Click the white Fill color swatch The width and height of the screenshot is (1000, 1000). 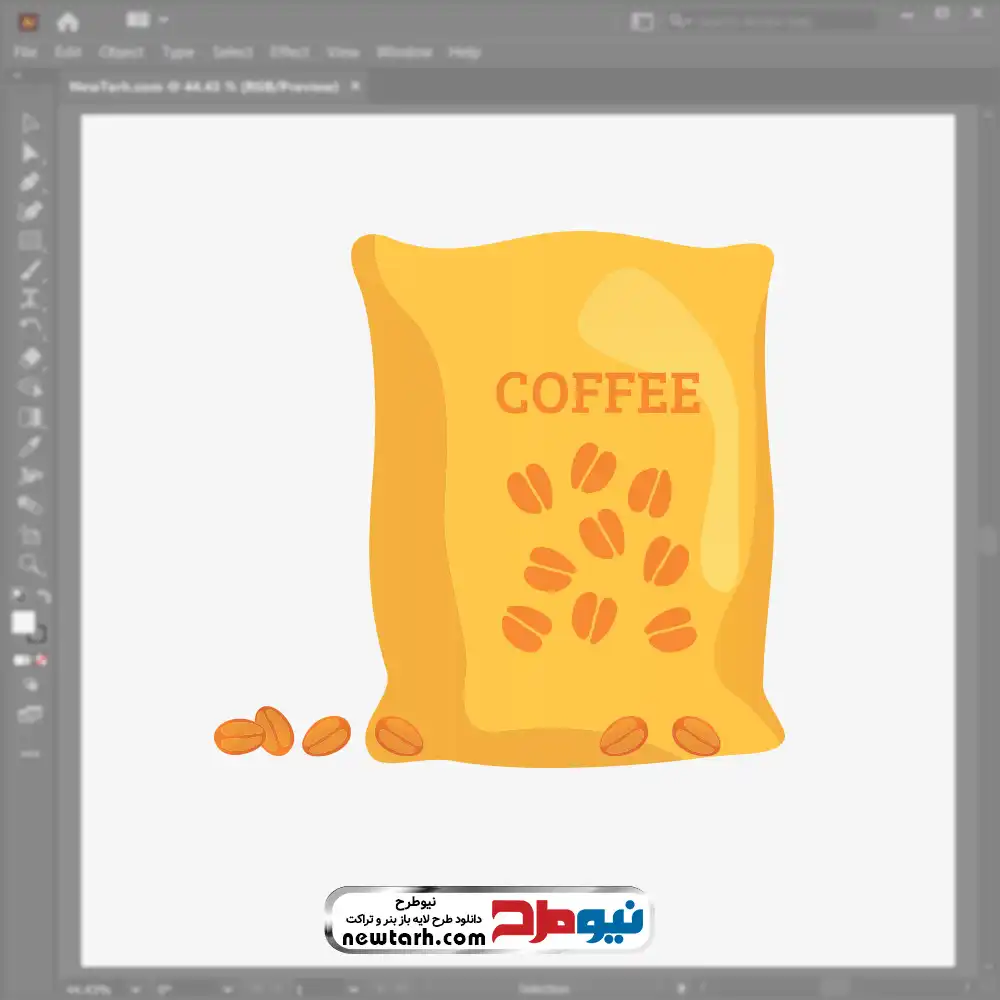[24, 623]
